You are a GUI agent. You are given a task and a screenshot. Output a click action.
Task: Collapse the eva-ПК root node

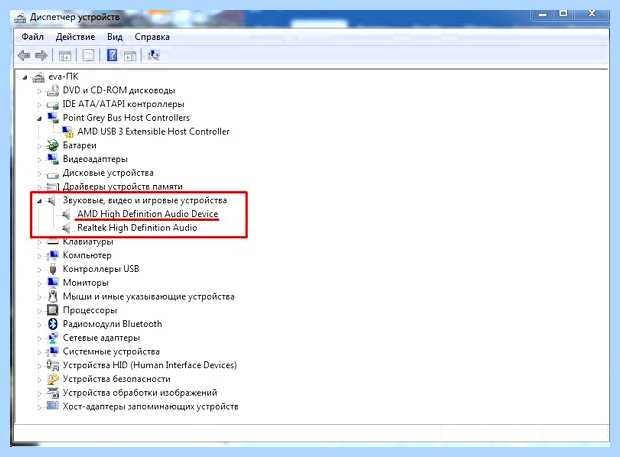tap(25, 77)
